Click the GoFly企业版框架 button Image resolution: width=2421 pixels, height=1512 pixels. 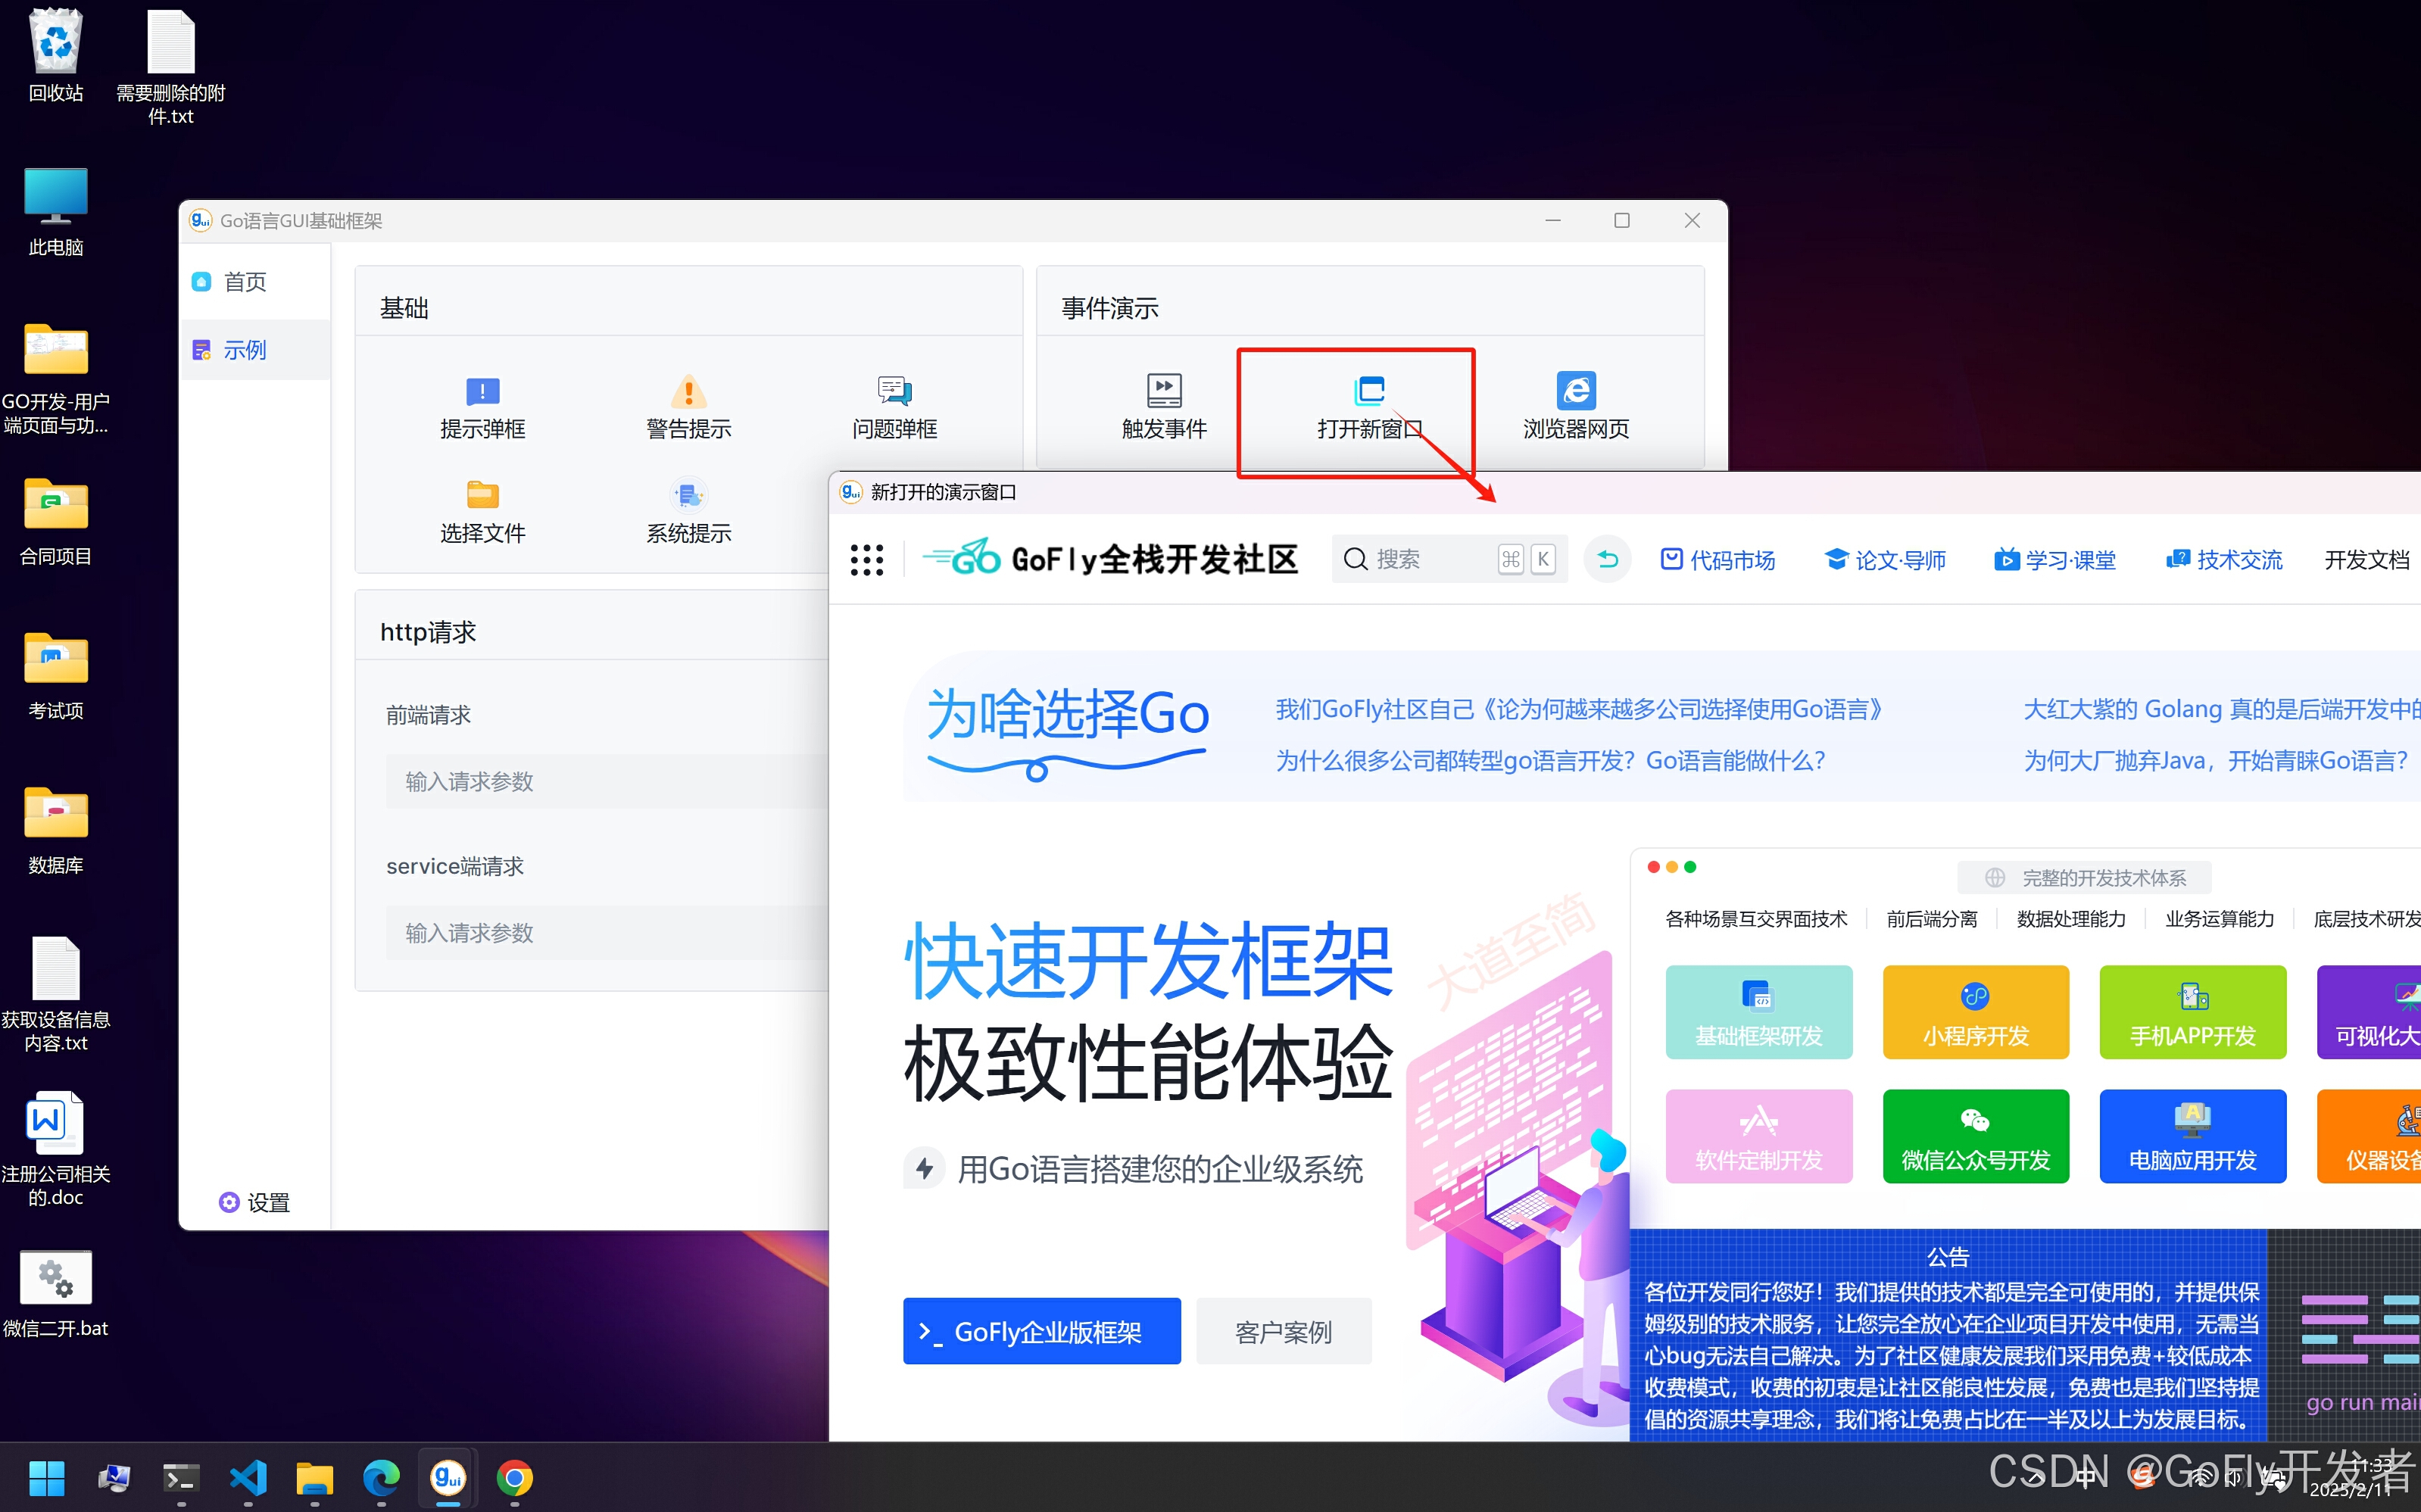(x=1041, y=1330)
